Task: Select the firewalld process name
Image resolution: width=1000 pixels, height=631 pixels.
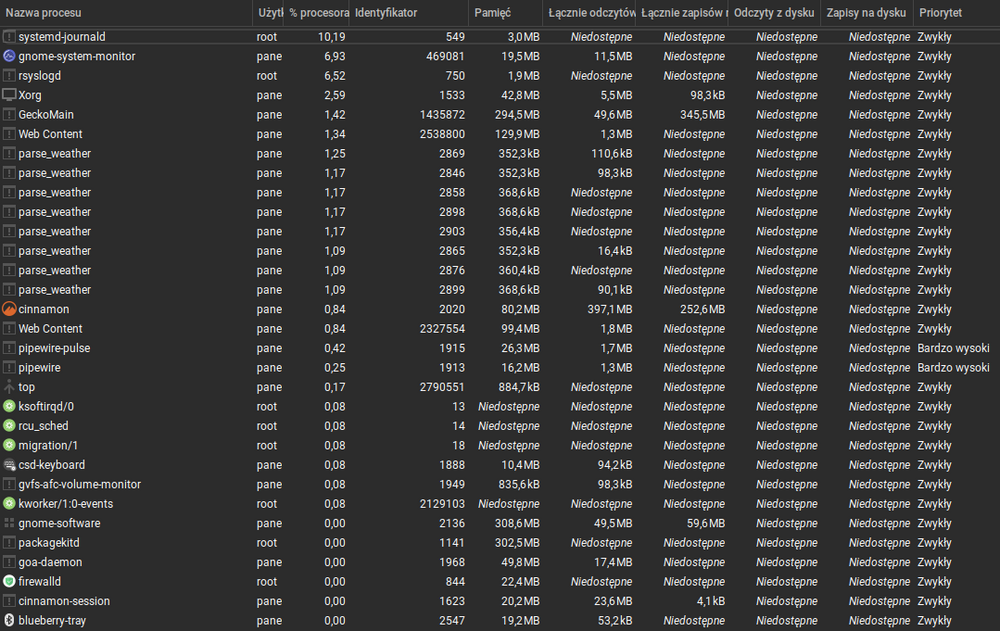Action: coord(40,581)
